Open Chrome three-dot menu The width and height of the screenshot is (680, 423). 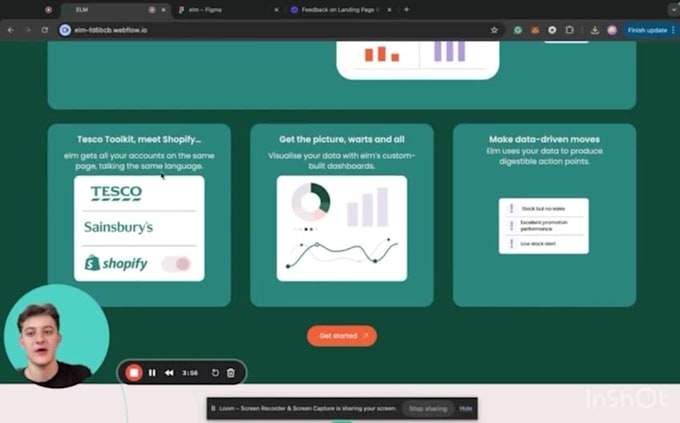[673, 30]
